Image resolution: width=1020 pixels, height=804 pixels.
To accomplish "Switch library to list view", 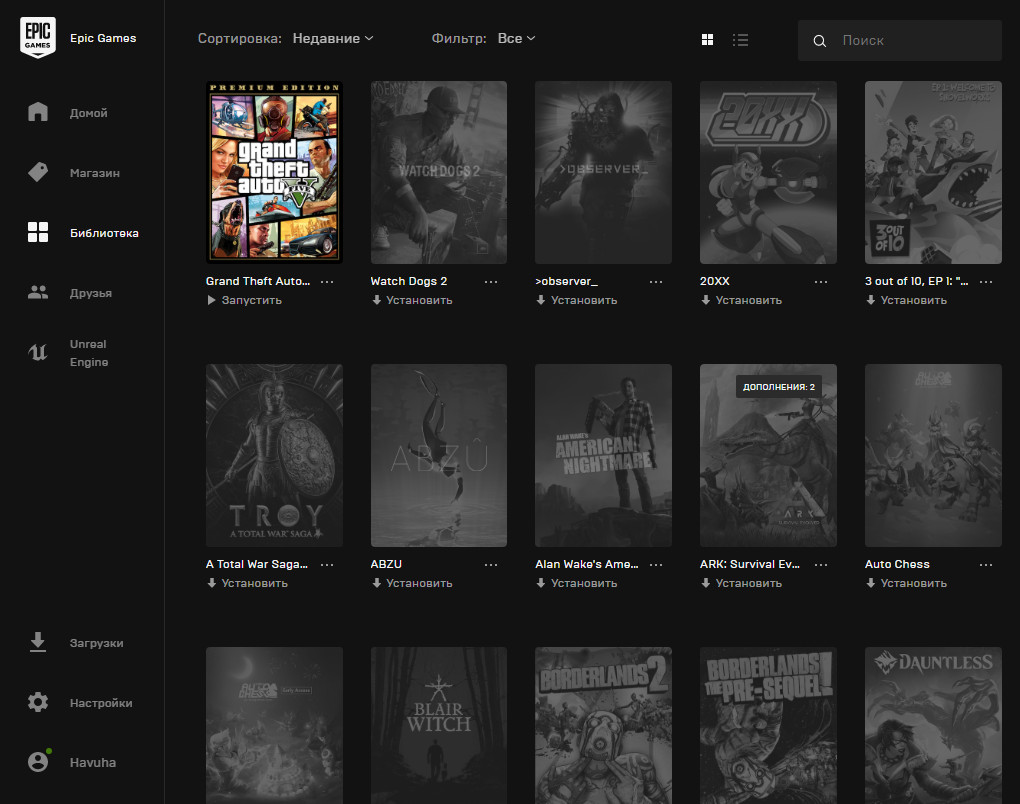I will [740, 40].
